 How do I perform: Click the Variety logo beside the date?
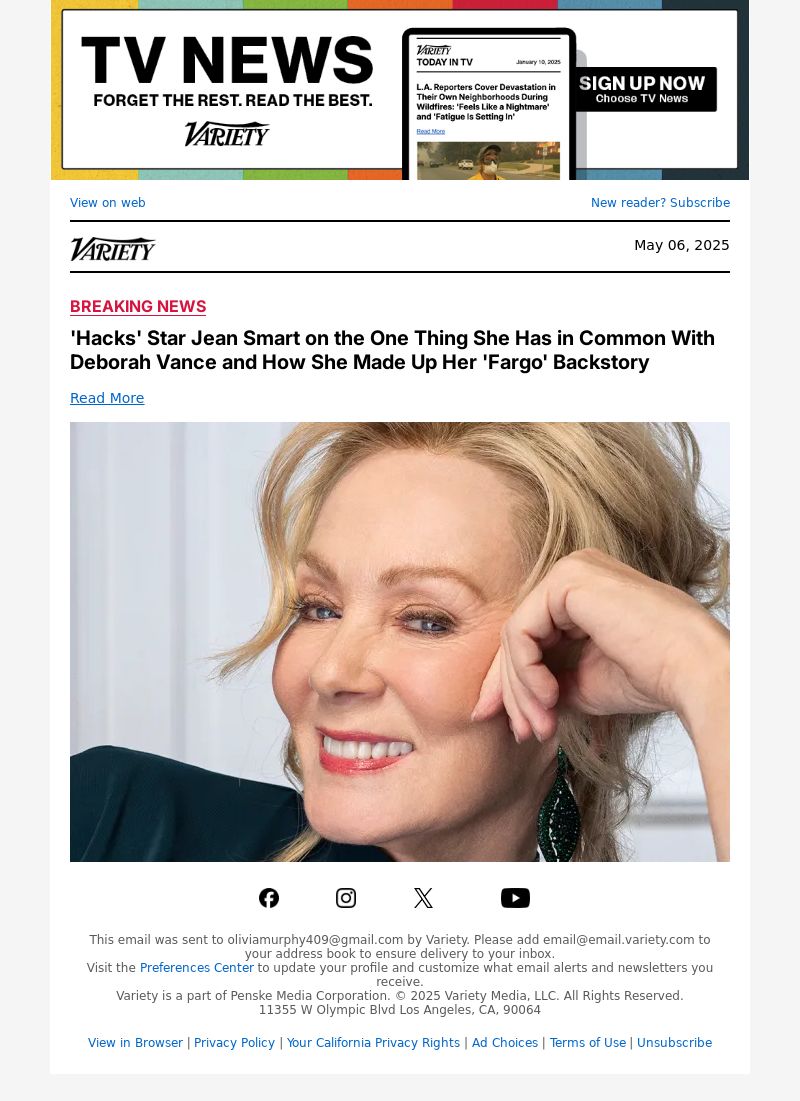pos(112,249)
